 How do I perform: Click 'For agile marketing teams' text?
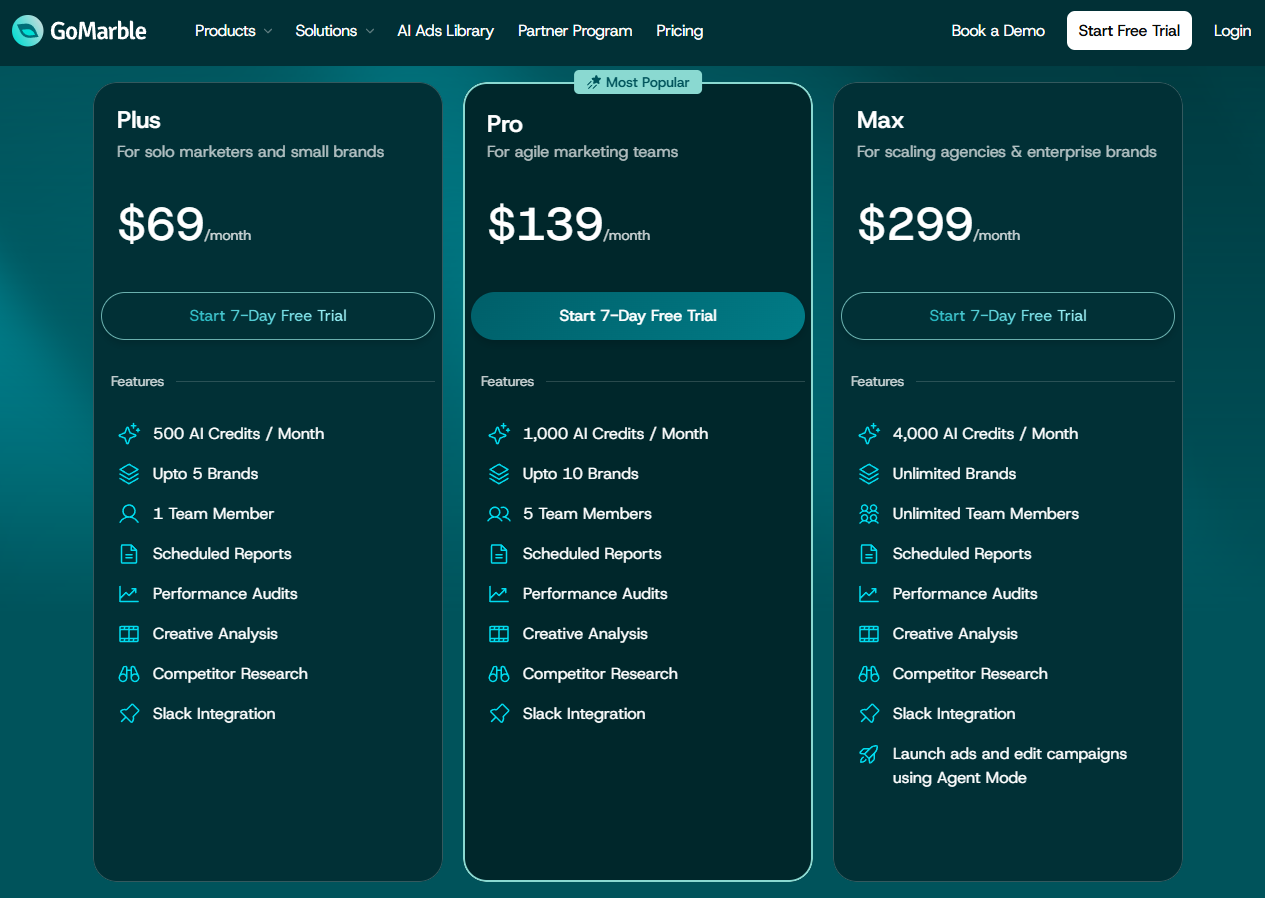(x=583, y=152)
